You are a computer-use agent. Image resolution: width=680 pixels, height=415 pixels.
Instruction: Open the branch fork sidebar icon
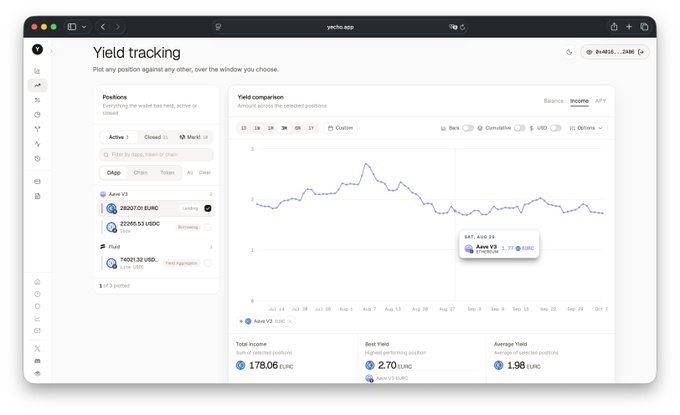[37, 129]
